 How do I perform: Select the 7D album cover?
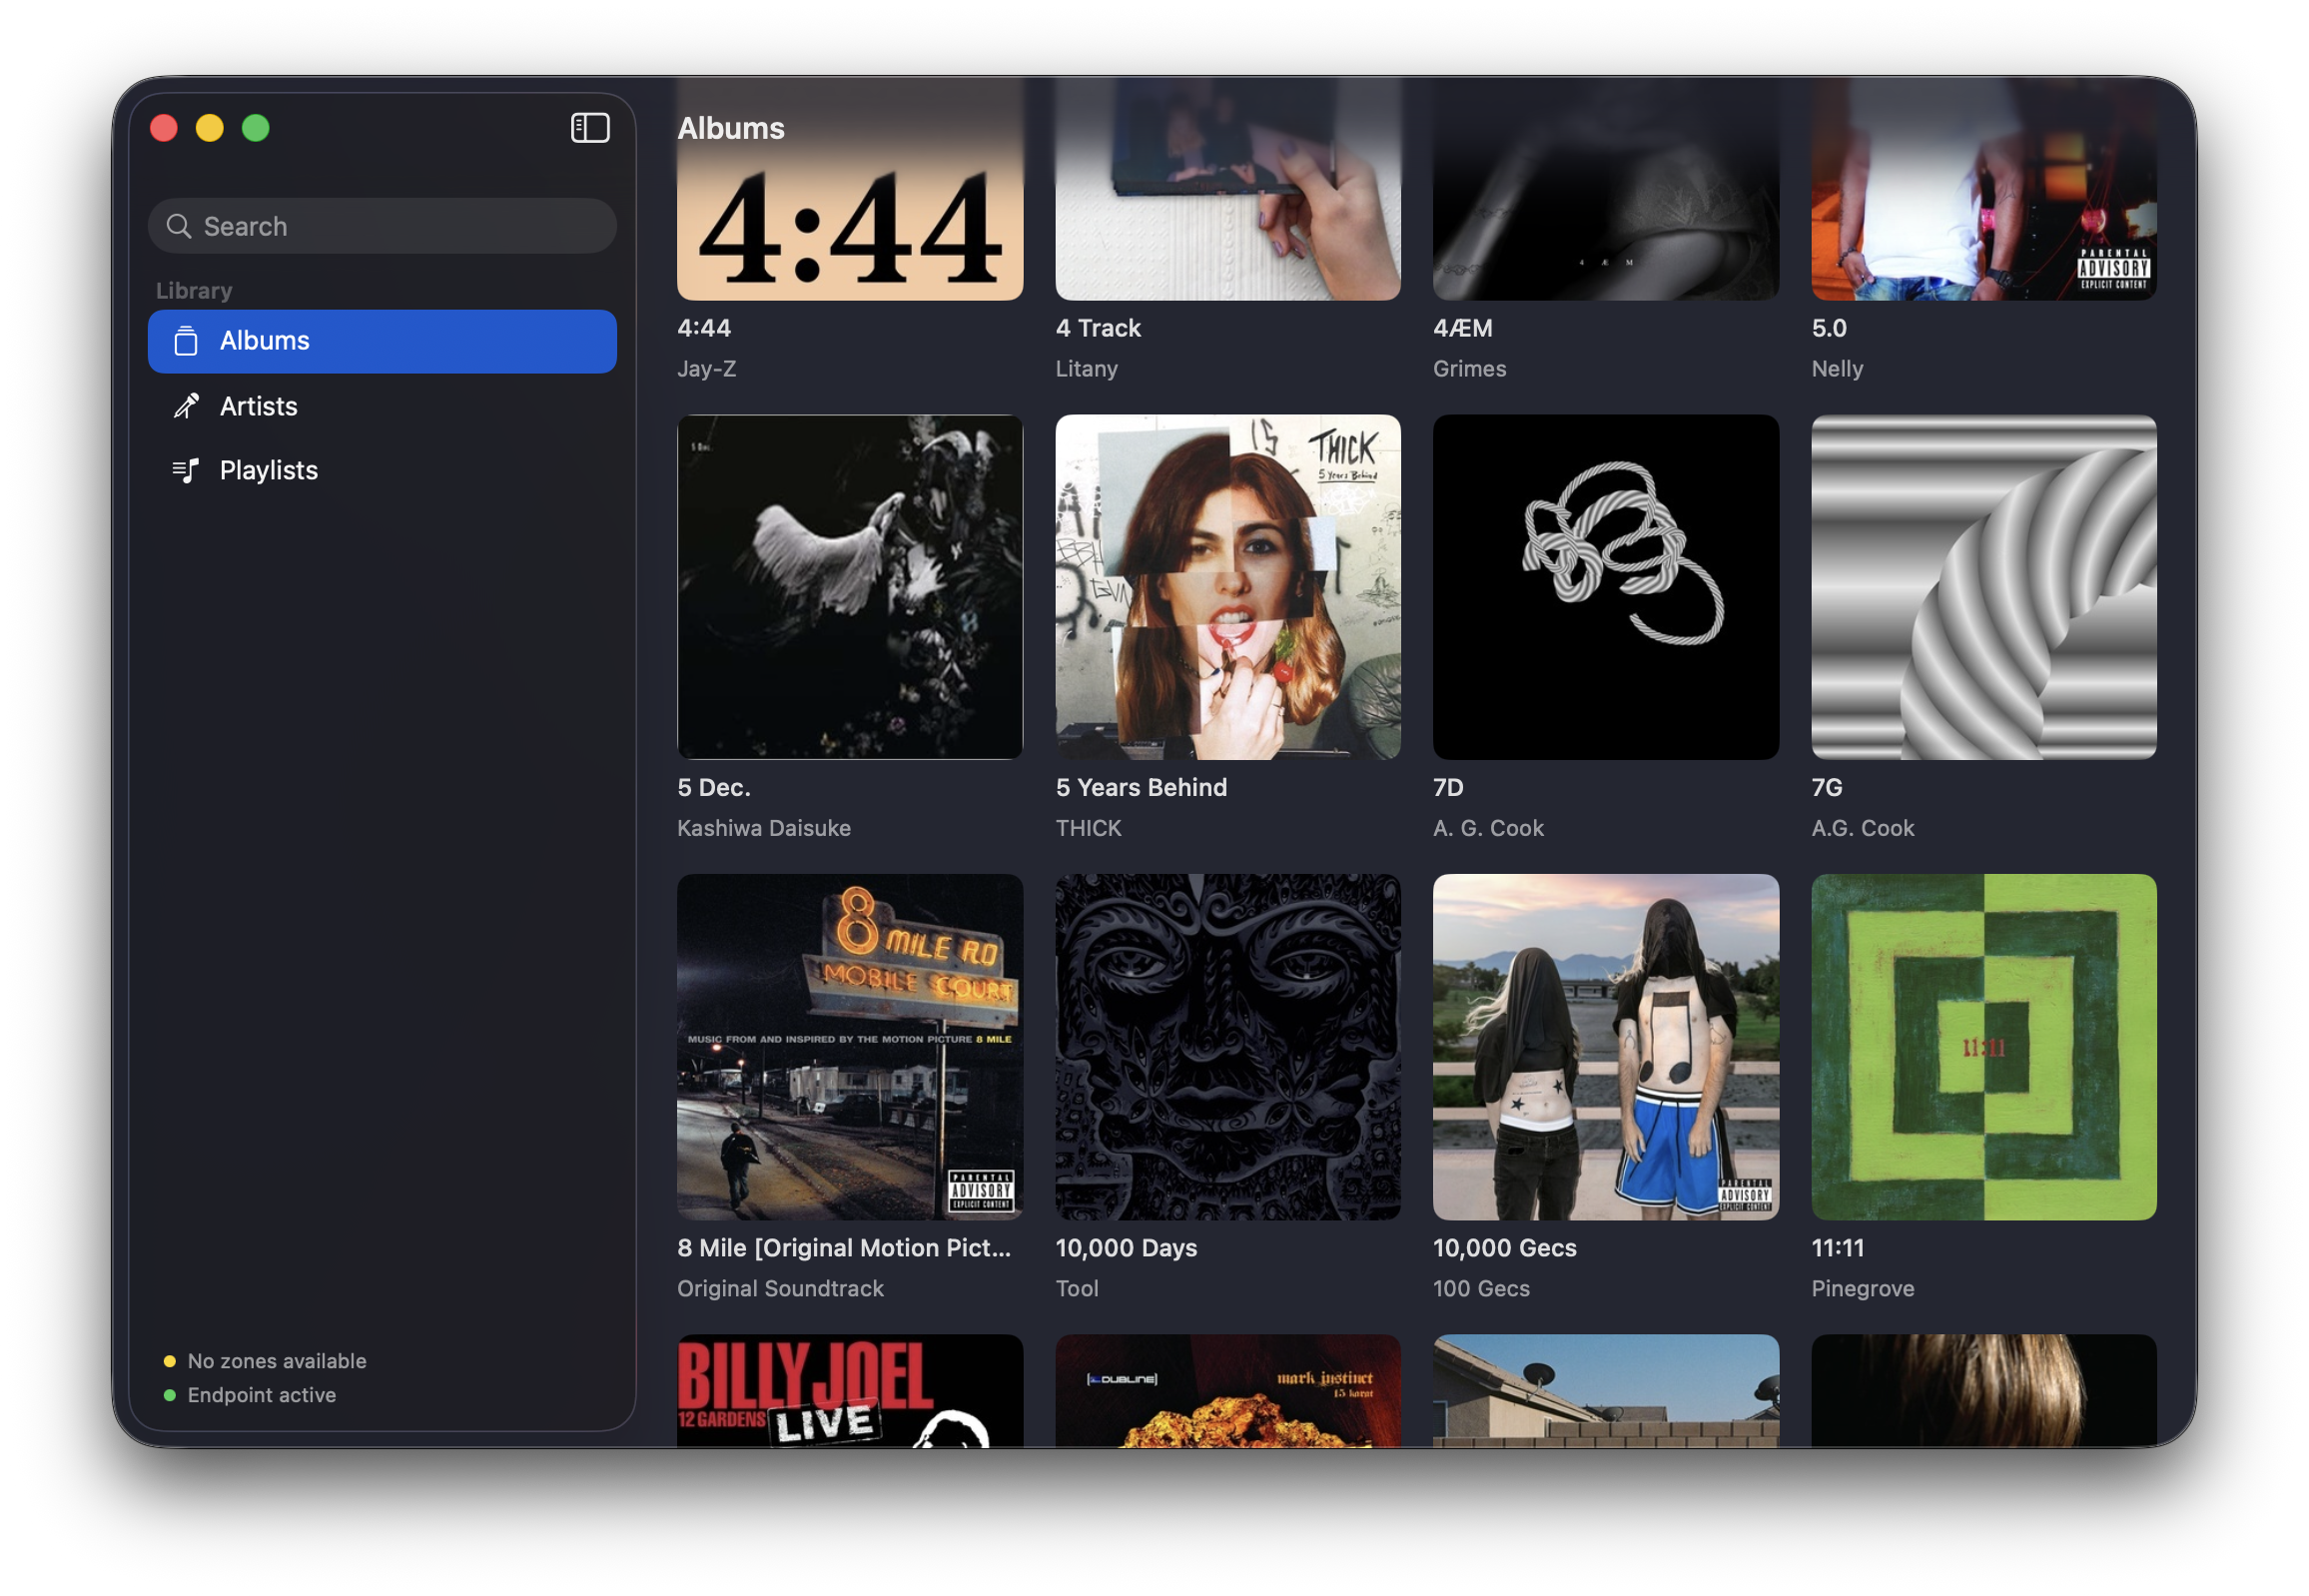pos(1605,587)
